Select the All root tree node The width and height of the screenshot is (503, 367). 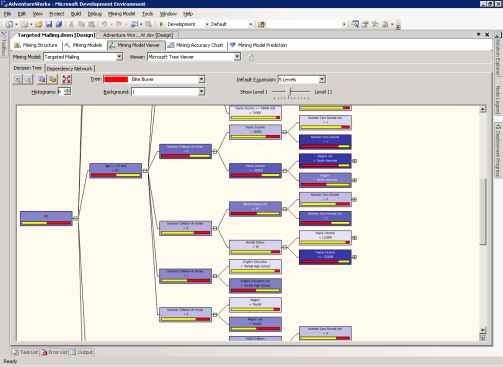pyautogui.click(x=46, y=218)
